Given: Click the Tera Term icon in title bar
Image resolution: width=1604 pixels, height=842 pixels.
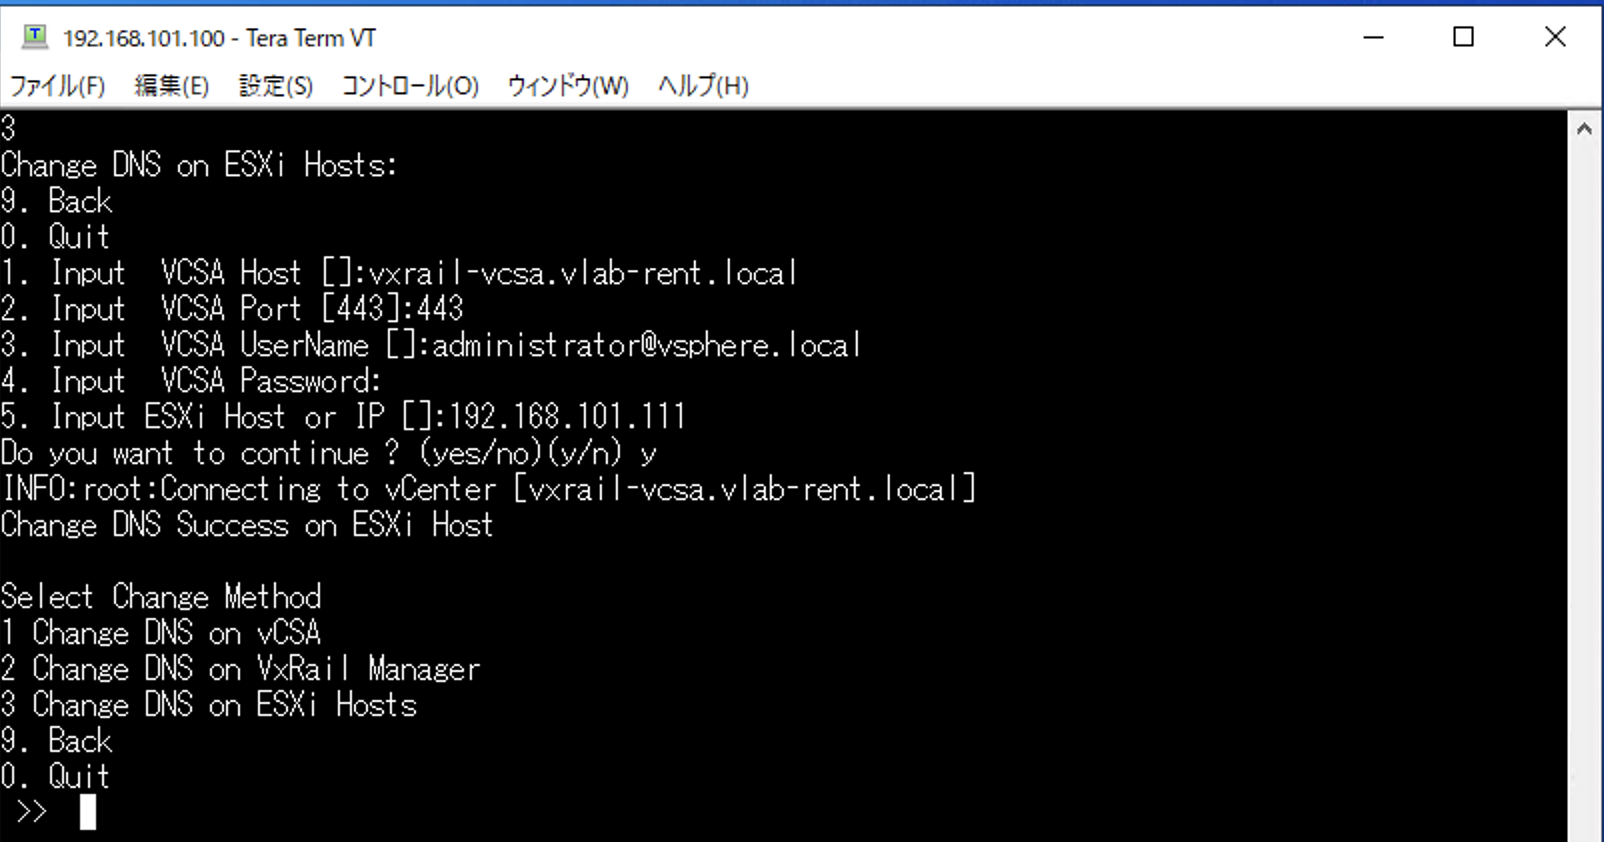Looking at the screenshot, I should [x=35, y=38].
